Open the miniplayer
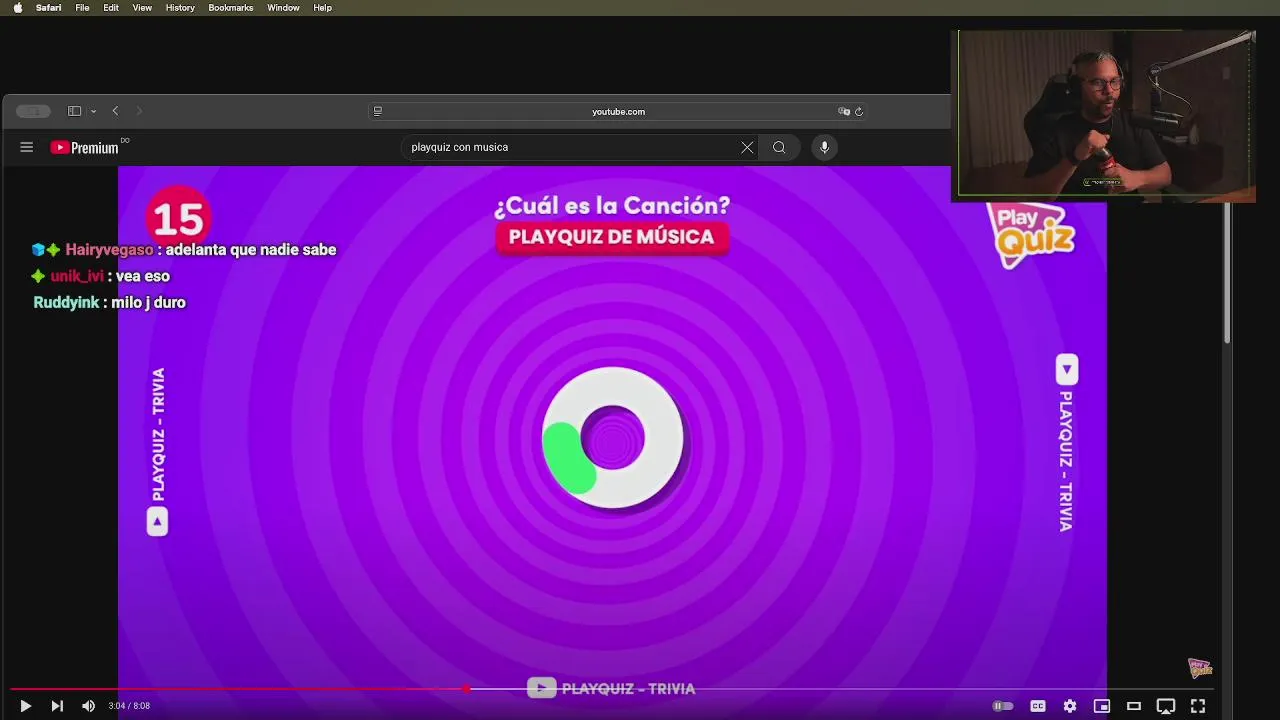 pyautogui.click(x=1102, y=706)
